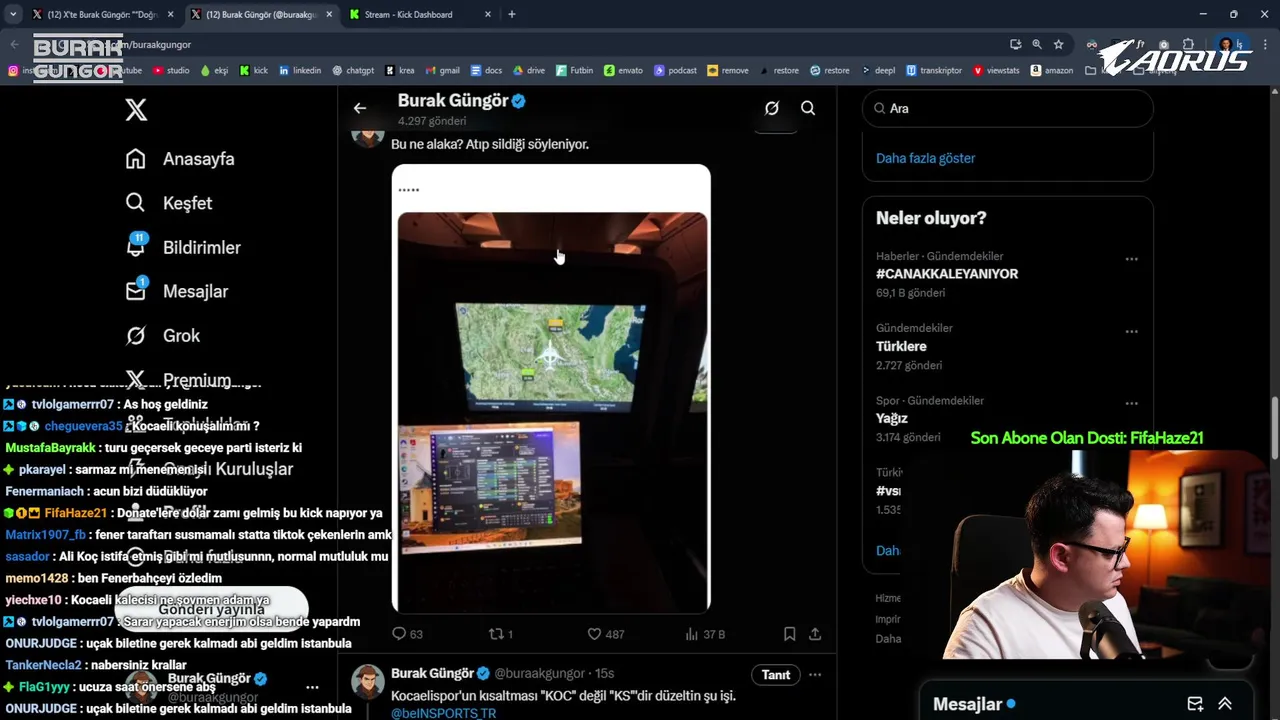Click the Ara search field
Screen dimensions: 1280x720
point(1008,108)
